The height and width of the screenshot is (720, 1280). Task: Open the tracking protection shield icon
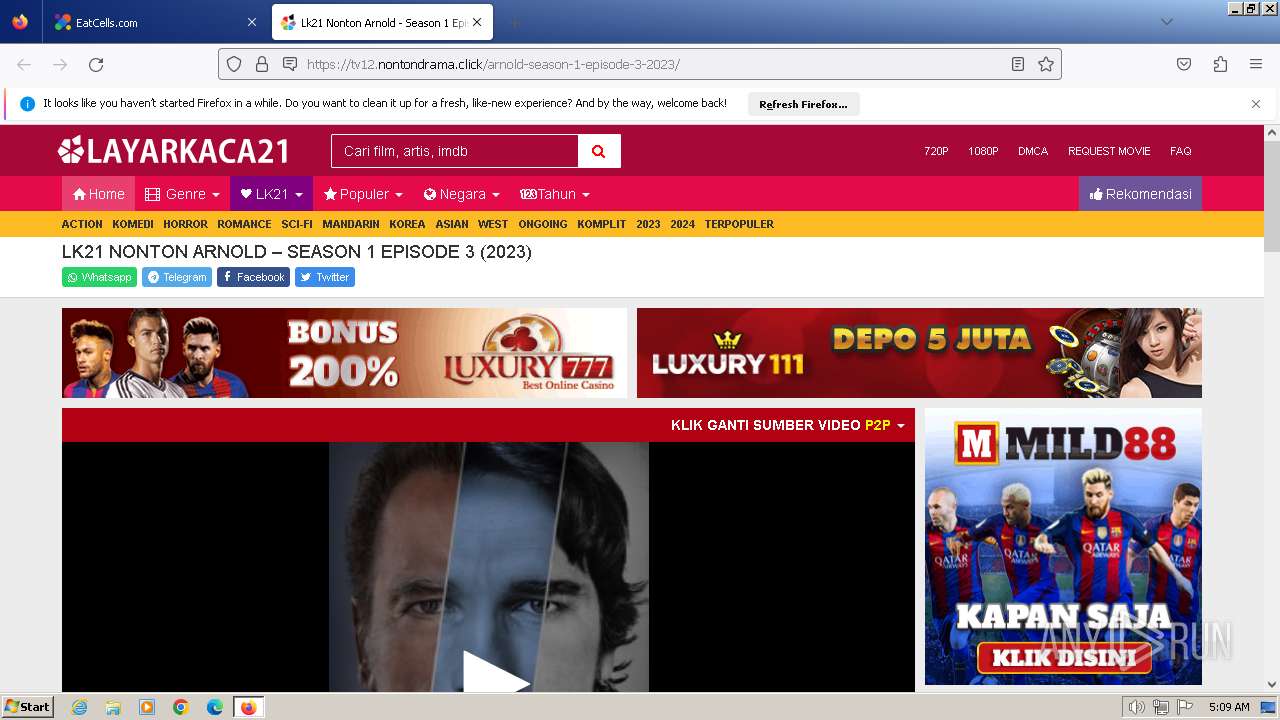(x=234, y=64)
